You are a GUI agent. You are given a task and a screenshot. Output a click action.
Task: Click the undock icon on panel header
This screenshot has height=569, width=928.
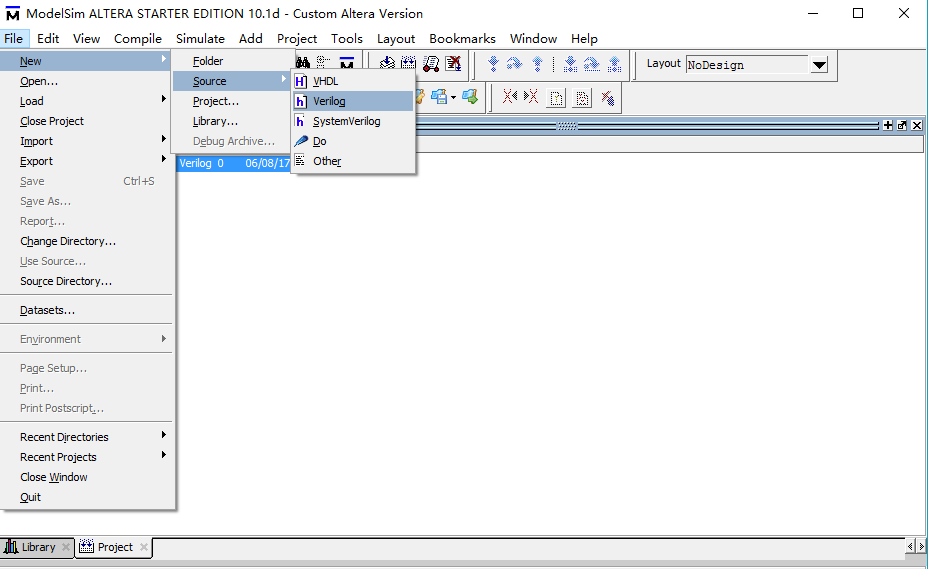pos(902,125)
